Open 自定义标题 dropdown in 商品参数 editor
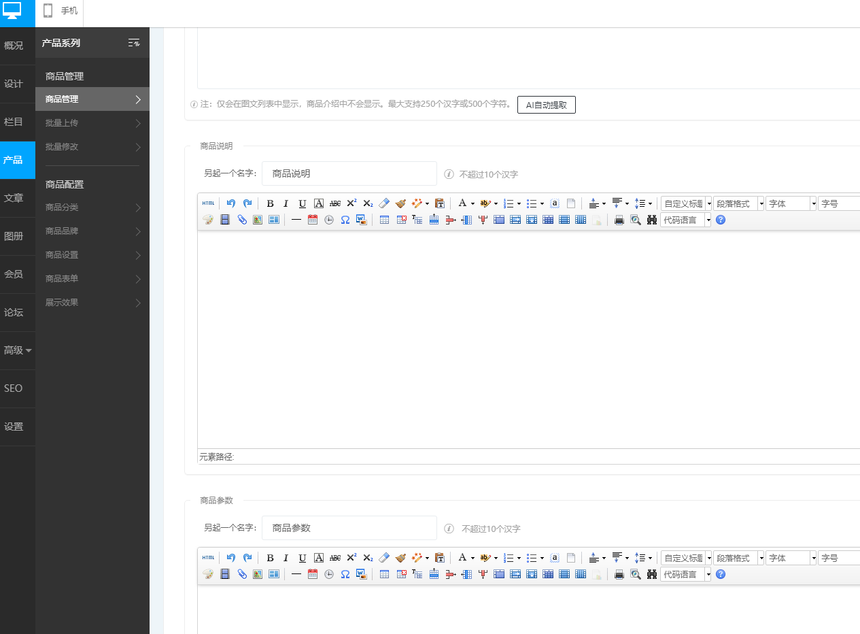 686,558
